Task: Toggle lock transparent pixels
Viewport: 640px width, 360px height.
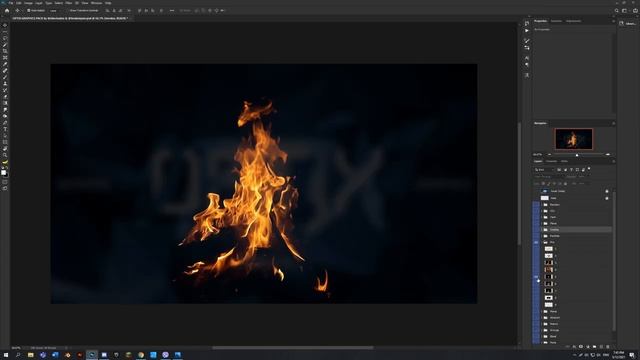Action: click(x=543, y=184)
